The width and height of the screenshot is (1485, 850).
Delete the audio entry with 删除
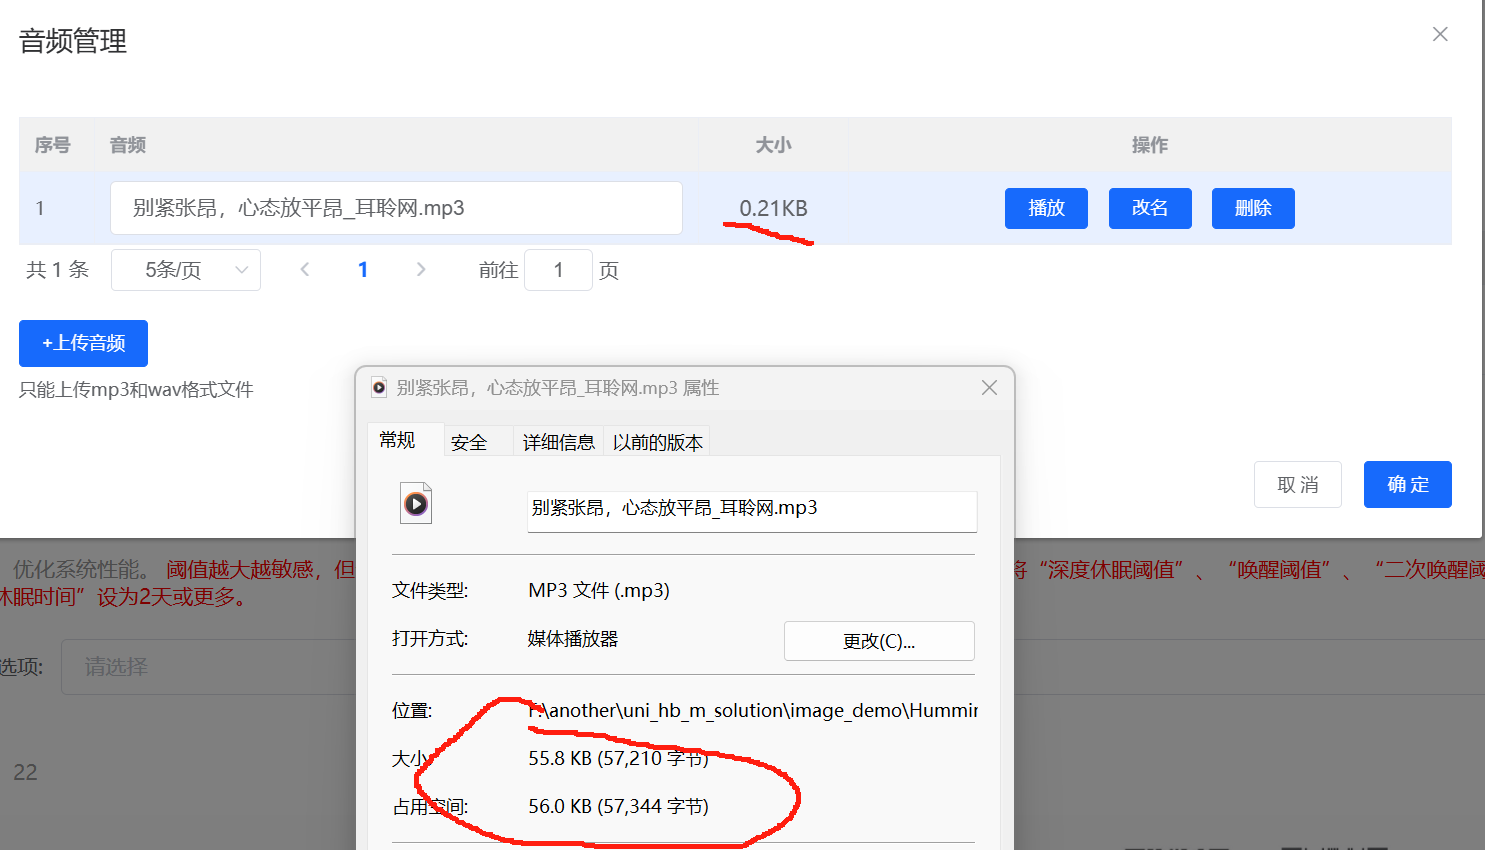coord(1253,208)
